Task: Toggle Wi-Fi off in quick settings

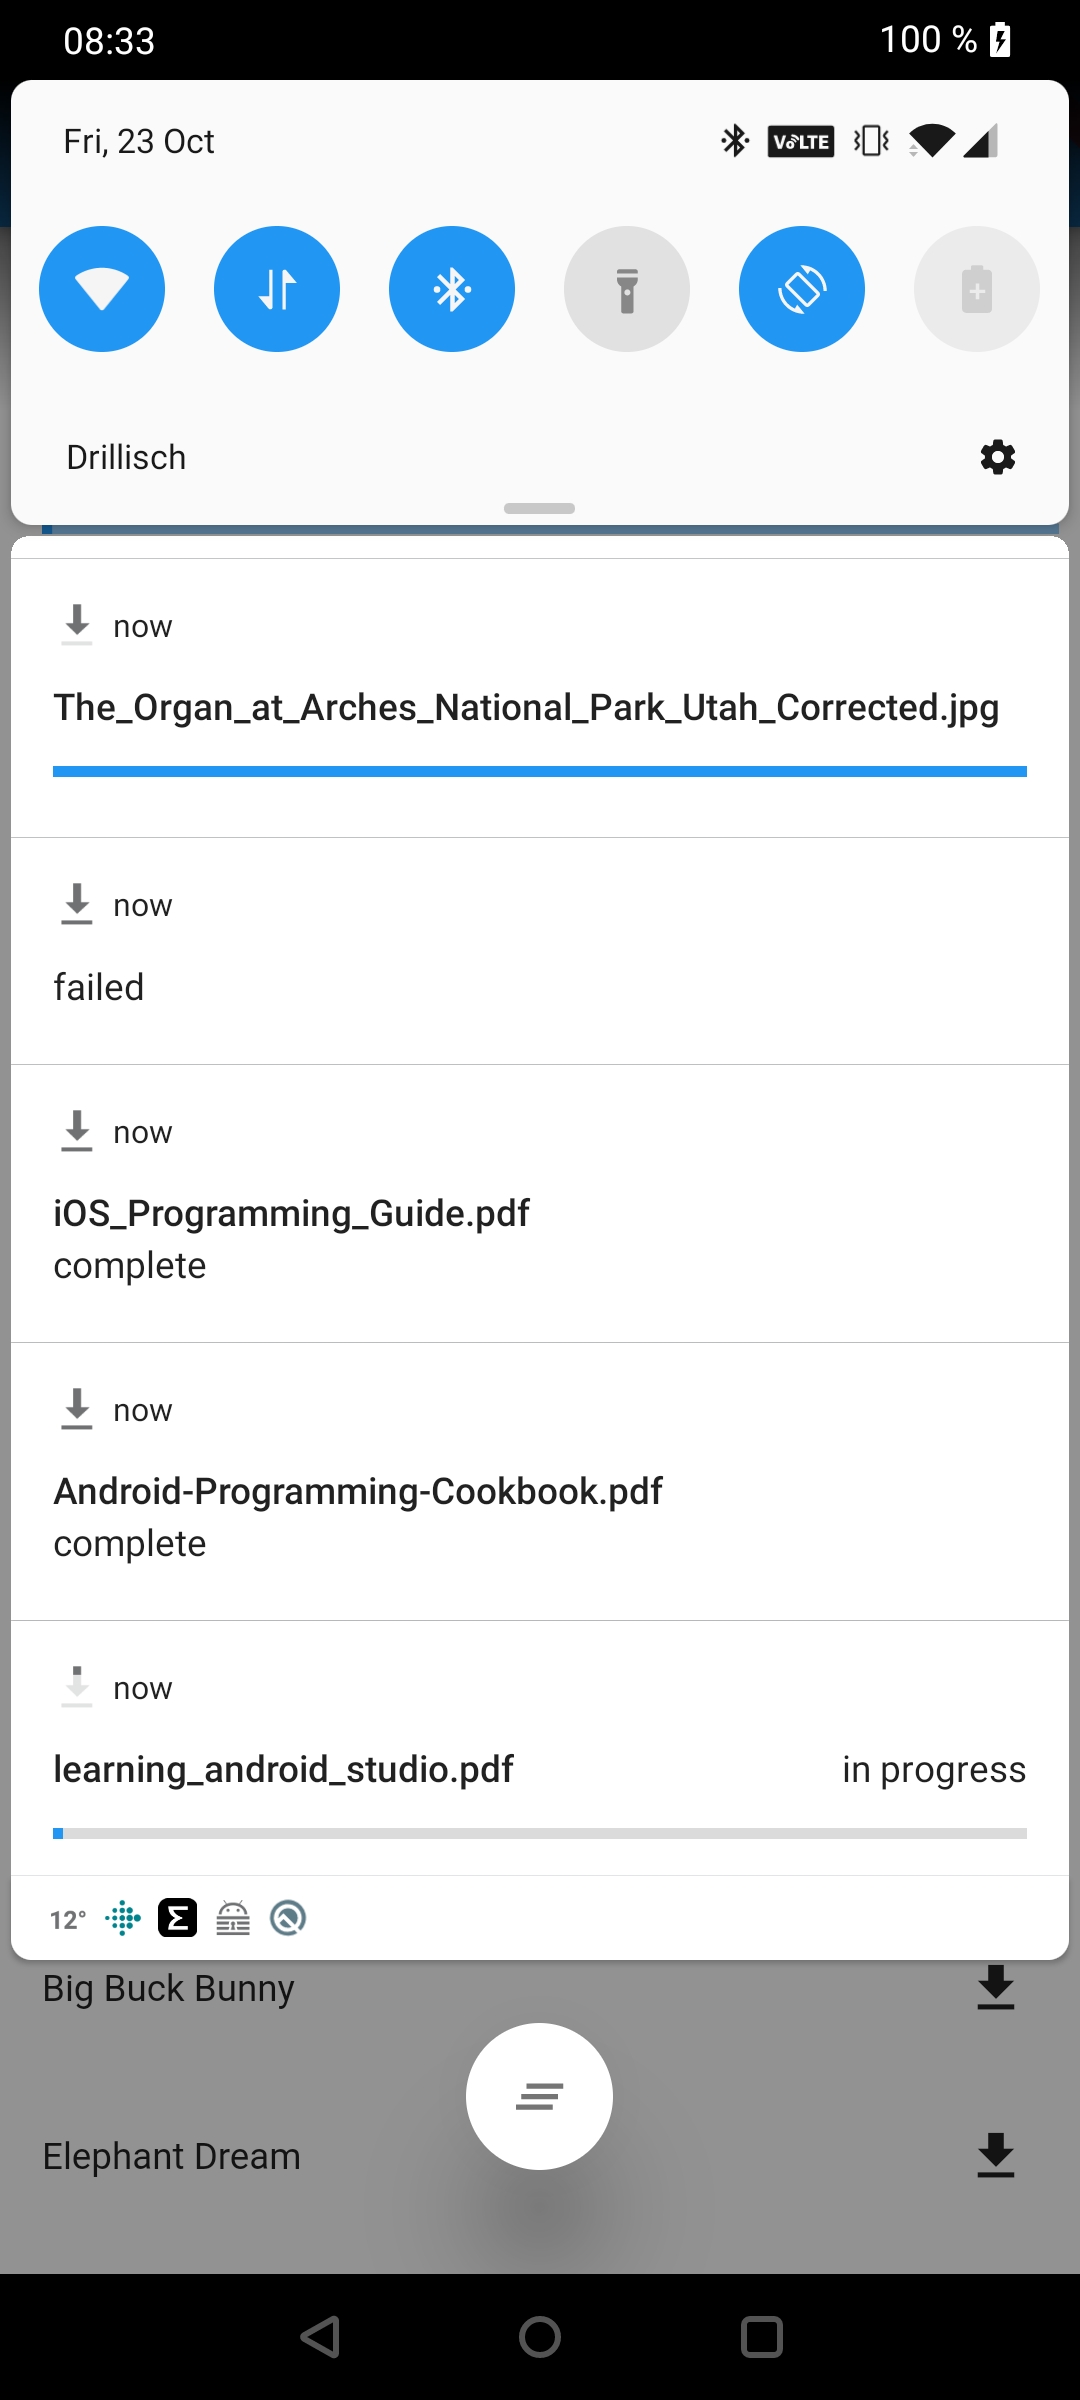Action: tap(101, 288)
